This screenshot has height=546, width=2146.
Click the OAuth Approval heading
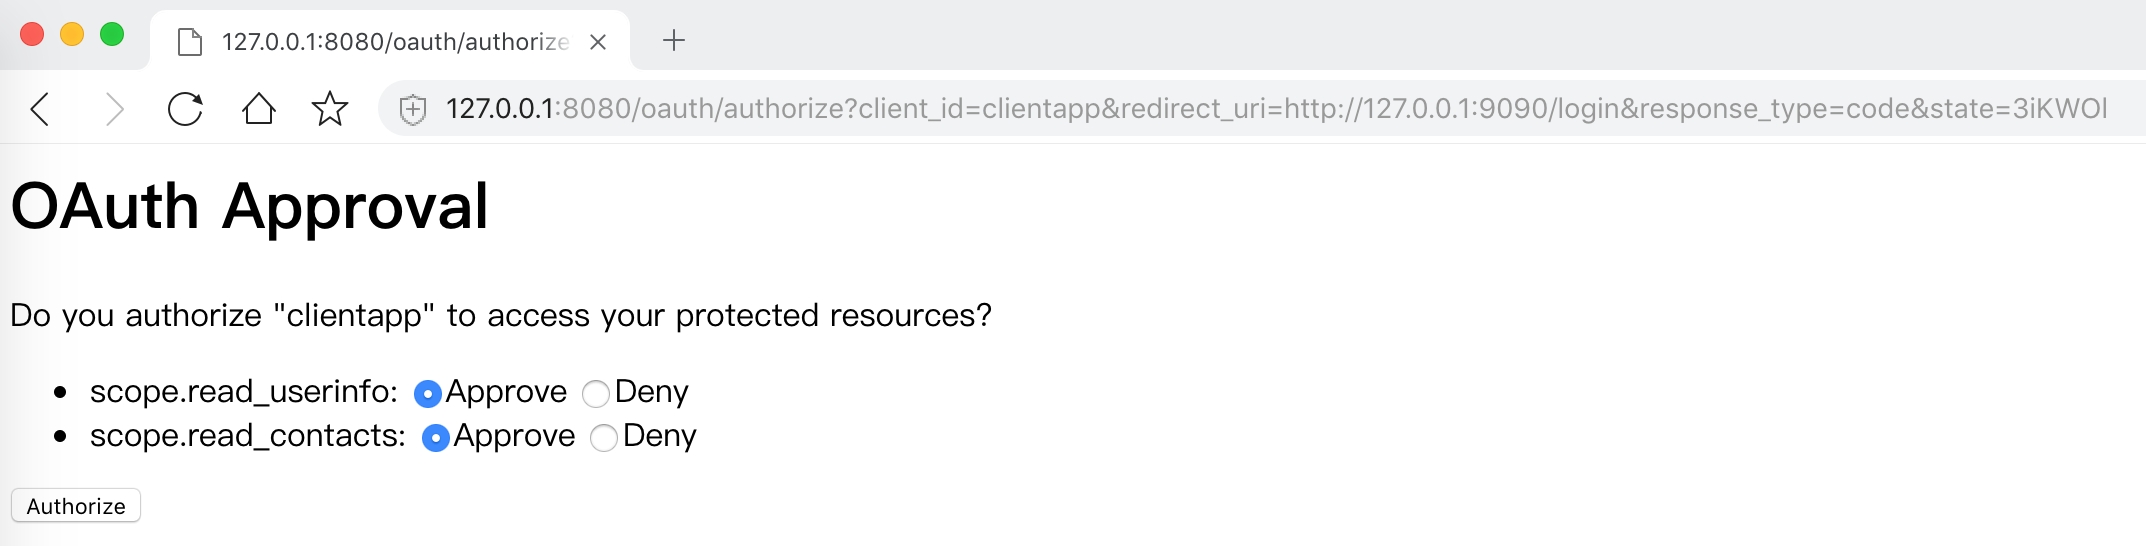(249, 207)
